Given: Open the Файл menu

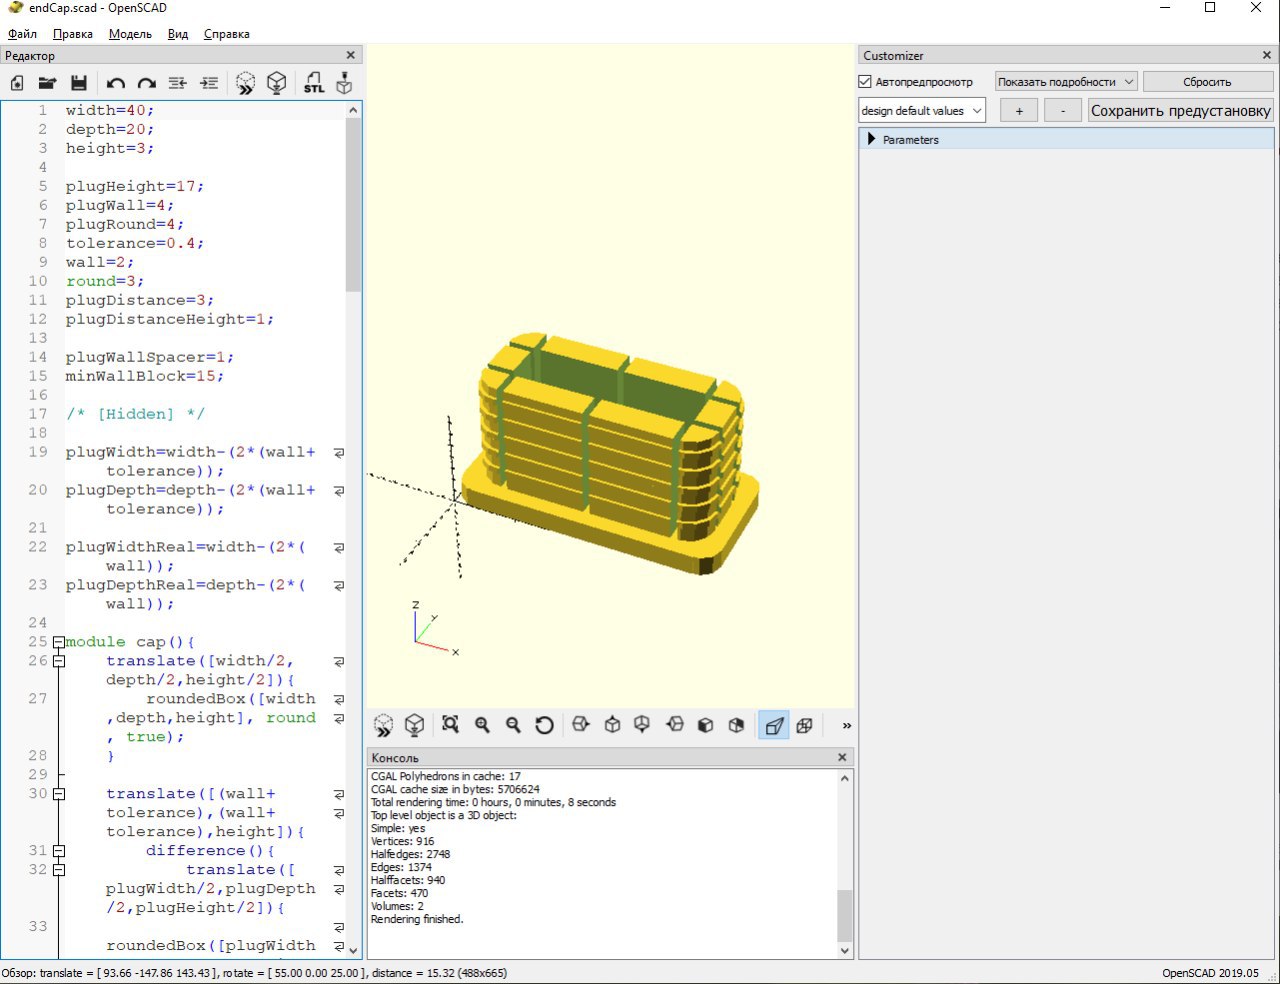Looking at the screenshot, I should (22, 34).
